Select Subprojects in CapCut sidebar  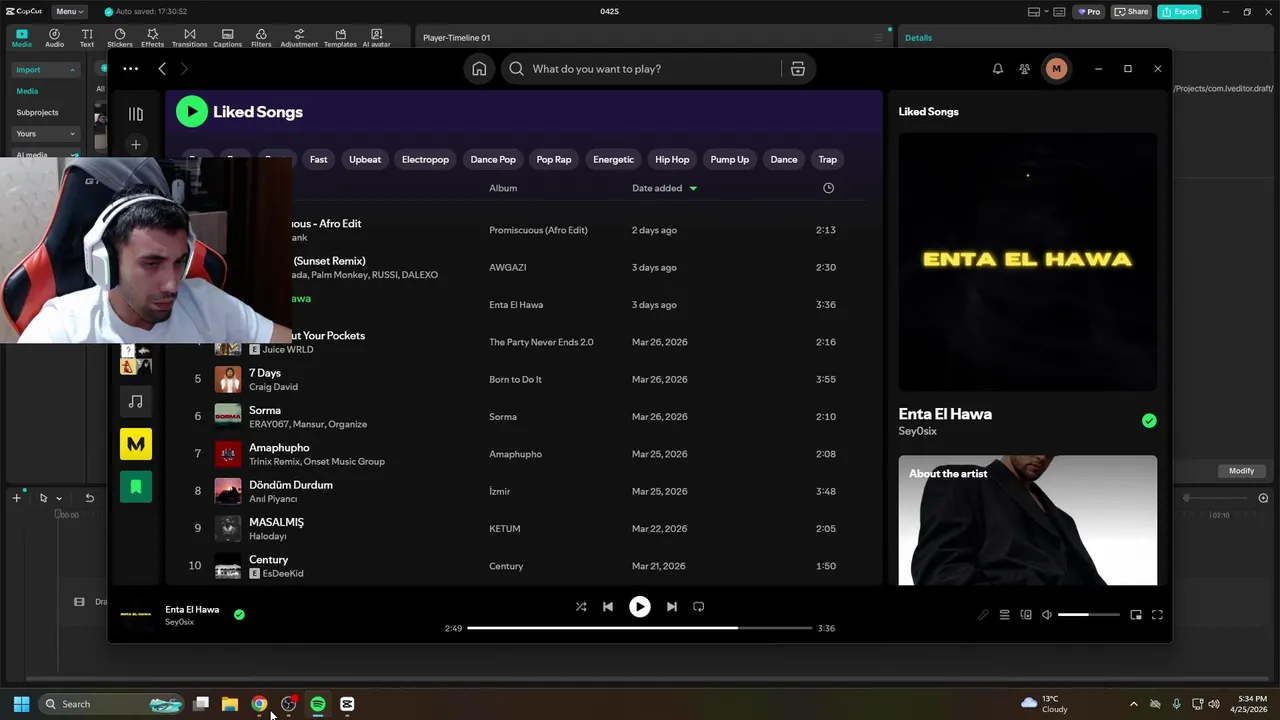(38, 112)
